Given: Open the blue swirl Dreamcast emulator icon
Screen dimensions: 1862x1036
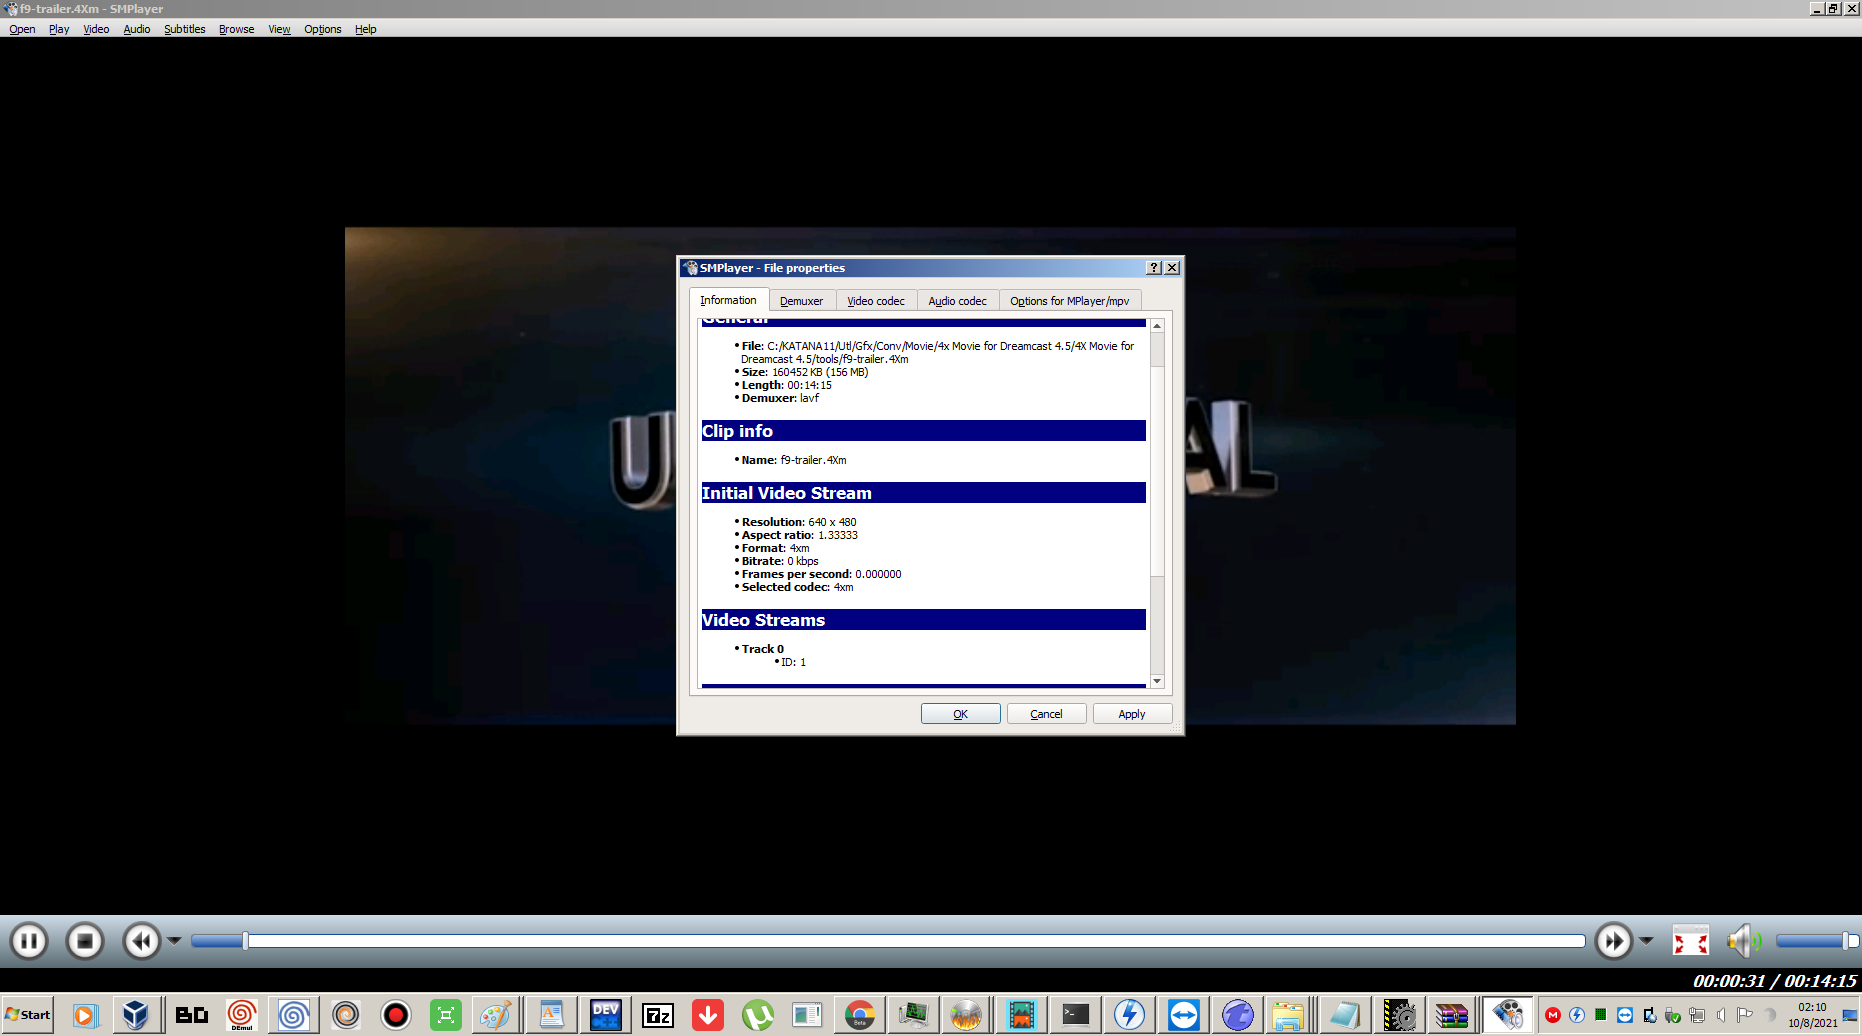Looking at the screenshot, I should click(x=293, y=1016).
